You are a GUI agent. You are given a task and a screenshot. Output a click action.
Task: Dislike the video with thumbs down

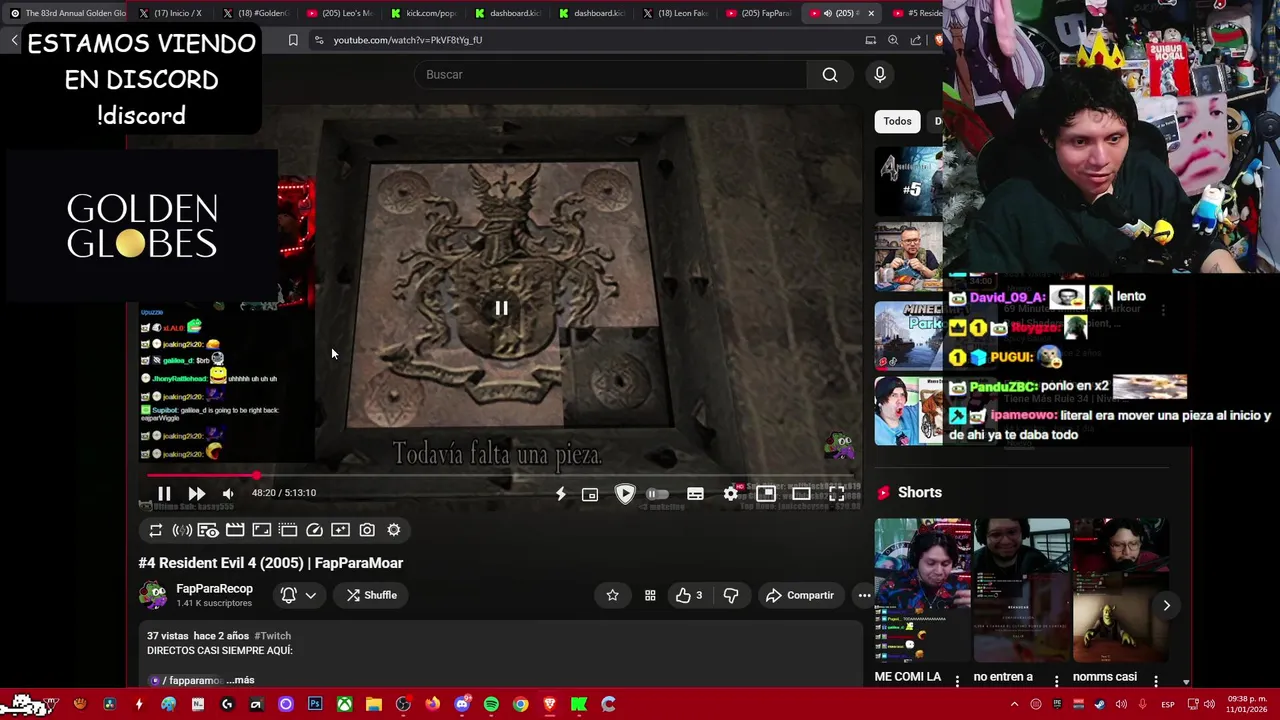731,596
